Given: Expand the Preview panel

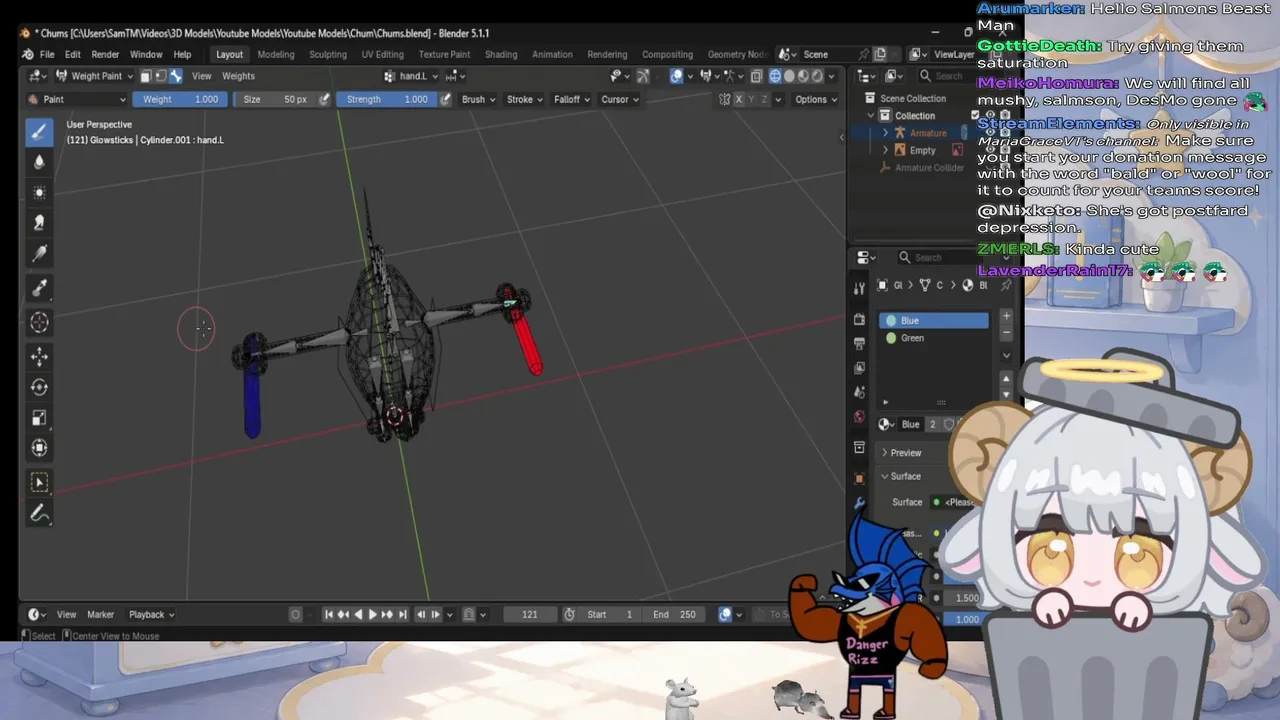Looking at the screenshot, I should point(885,453).
